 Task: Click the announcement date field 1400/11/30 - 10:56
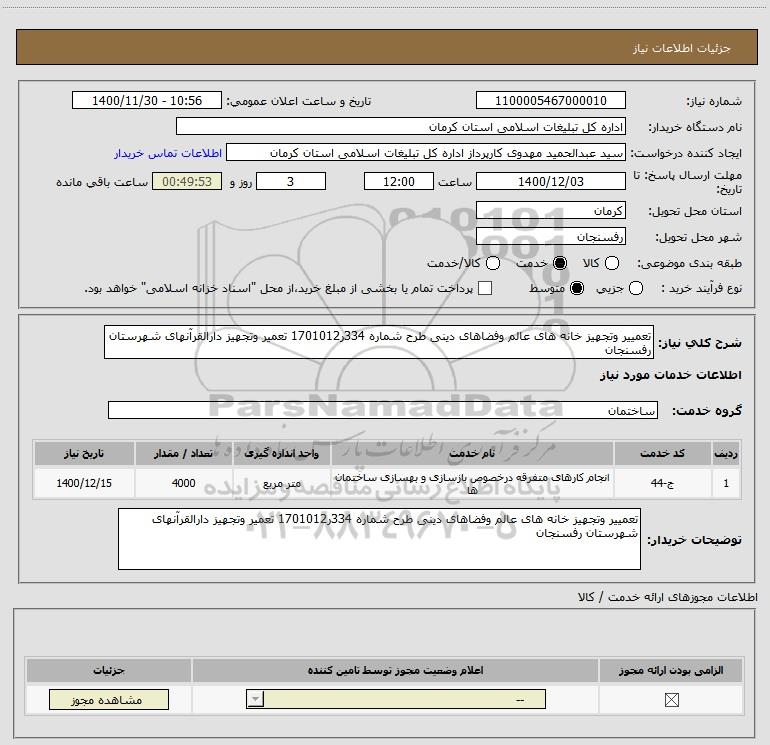point(147,100)
